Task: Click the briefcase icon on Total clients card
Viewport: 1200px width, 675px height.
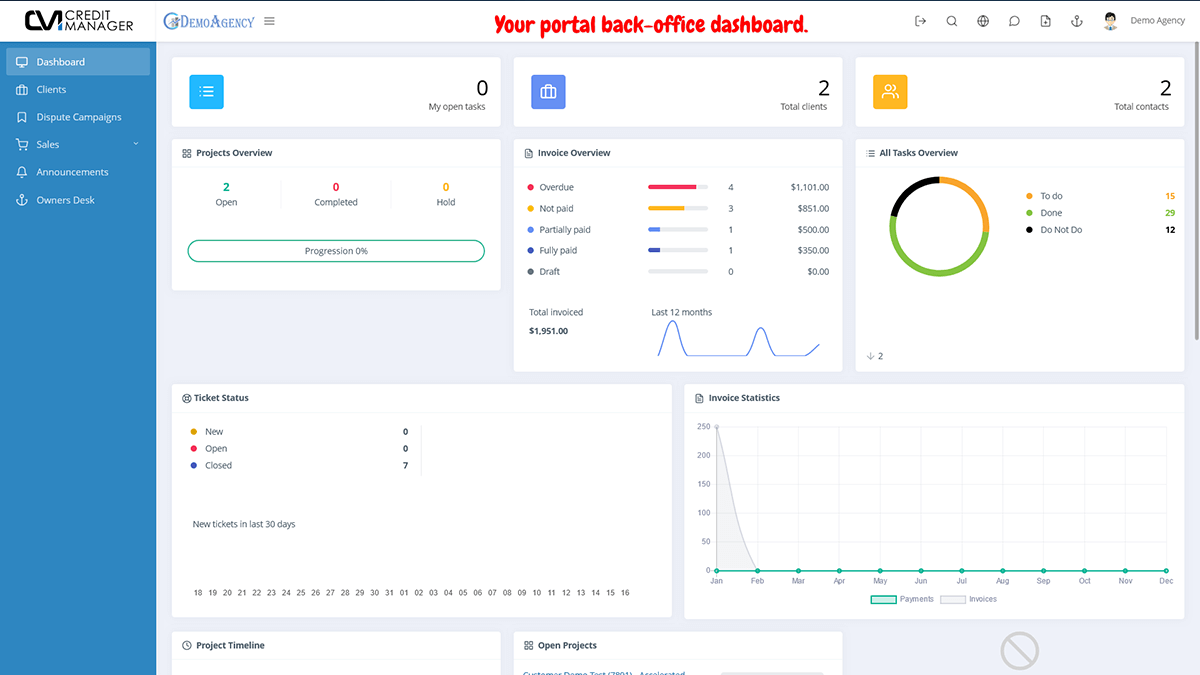Action: tap(548, 91)
